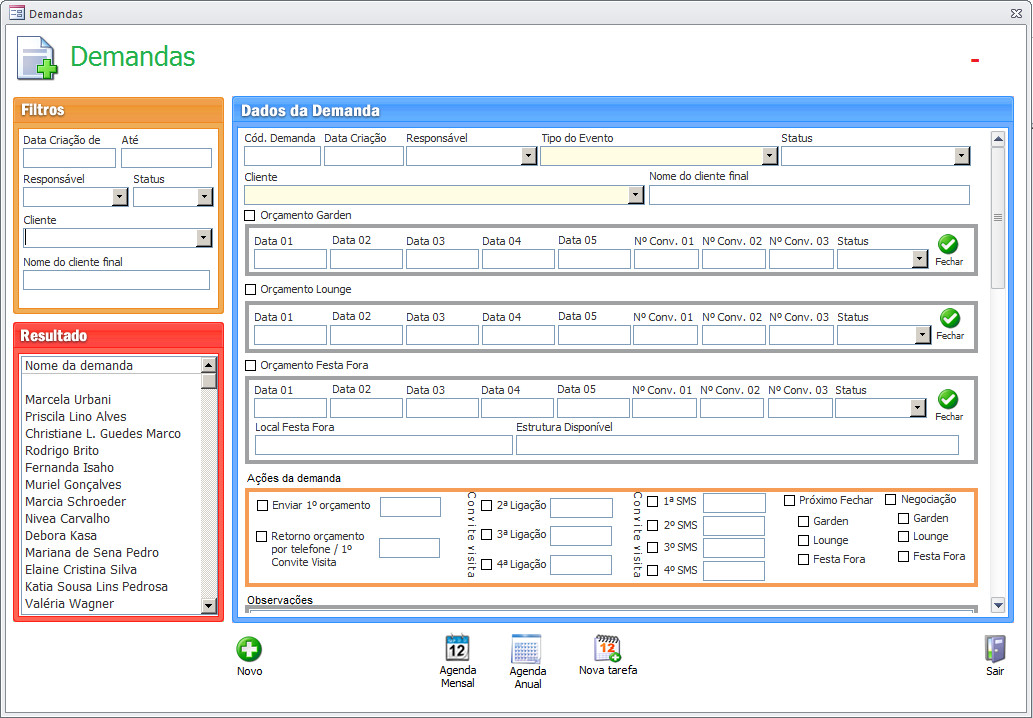The image size is (1033, 718).
Task: Enable the Orçamento Lounge checkbox
Action: (x=250, y=289)
